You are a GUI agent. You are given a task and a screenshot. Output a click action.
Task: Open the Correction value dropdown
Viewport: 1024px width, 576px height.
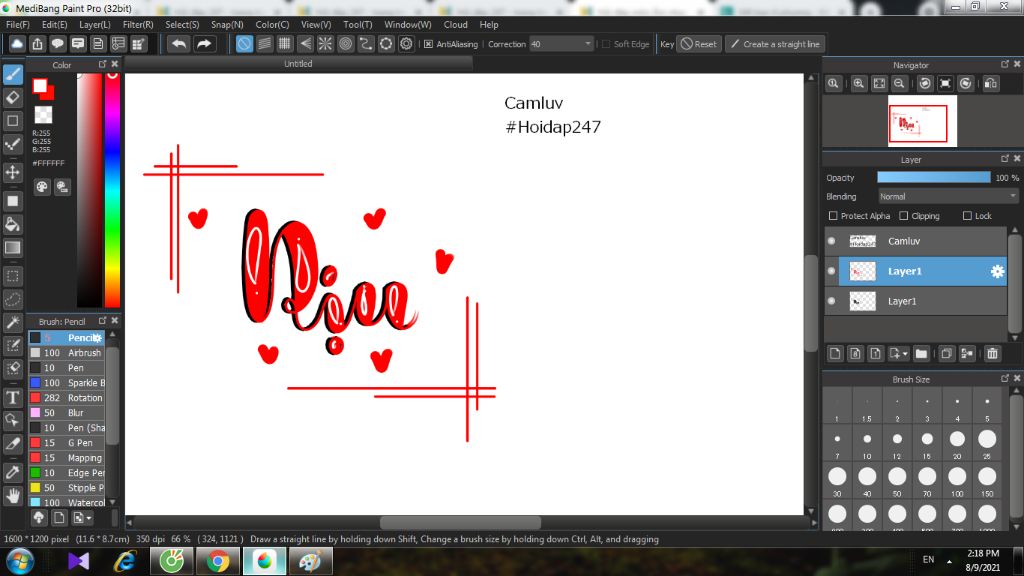tap(561, 44)
